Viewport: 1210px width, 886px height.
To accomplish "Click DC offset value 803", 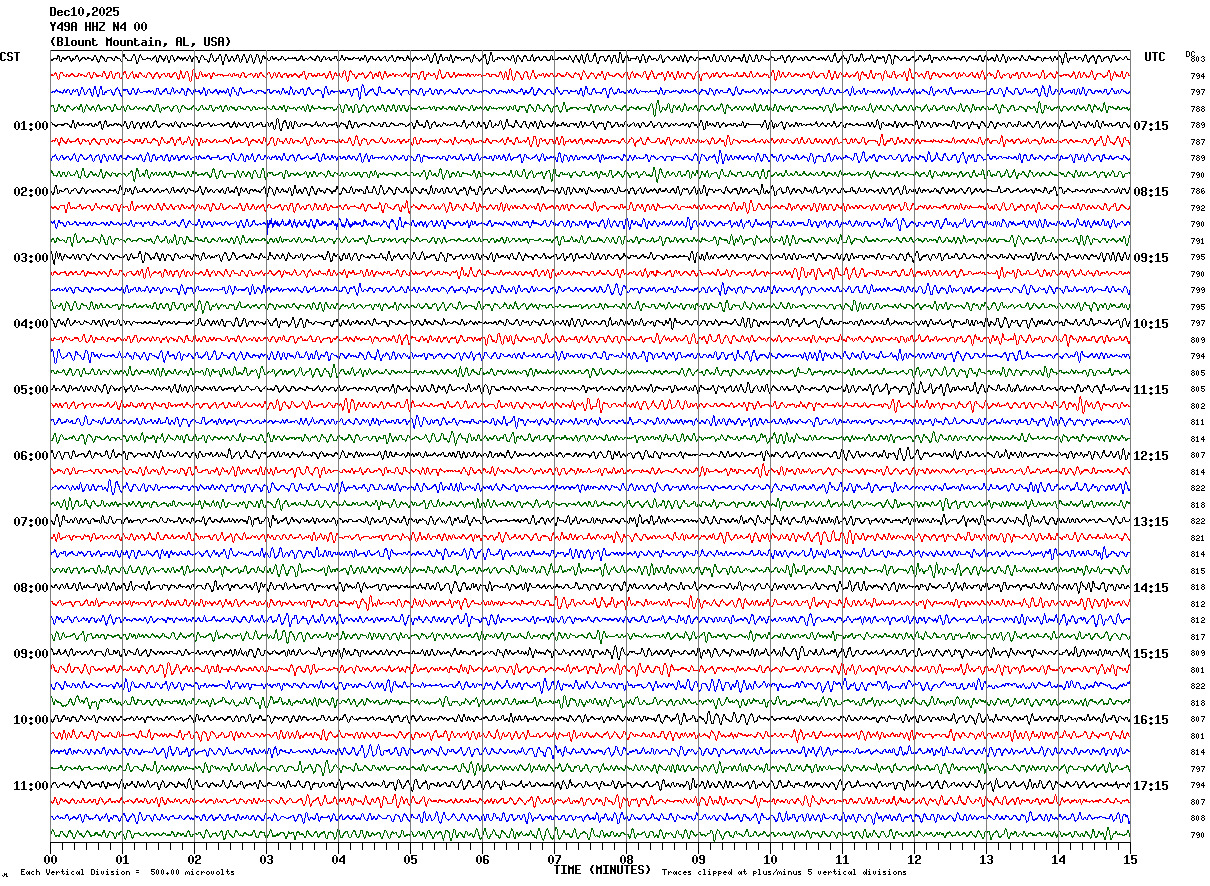I will (1197, 60).
